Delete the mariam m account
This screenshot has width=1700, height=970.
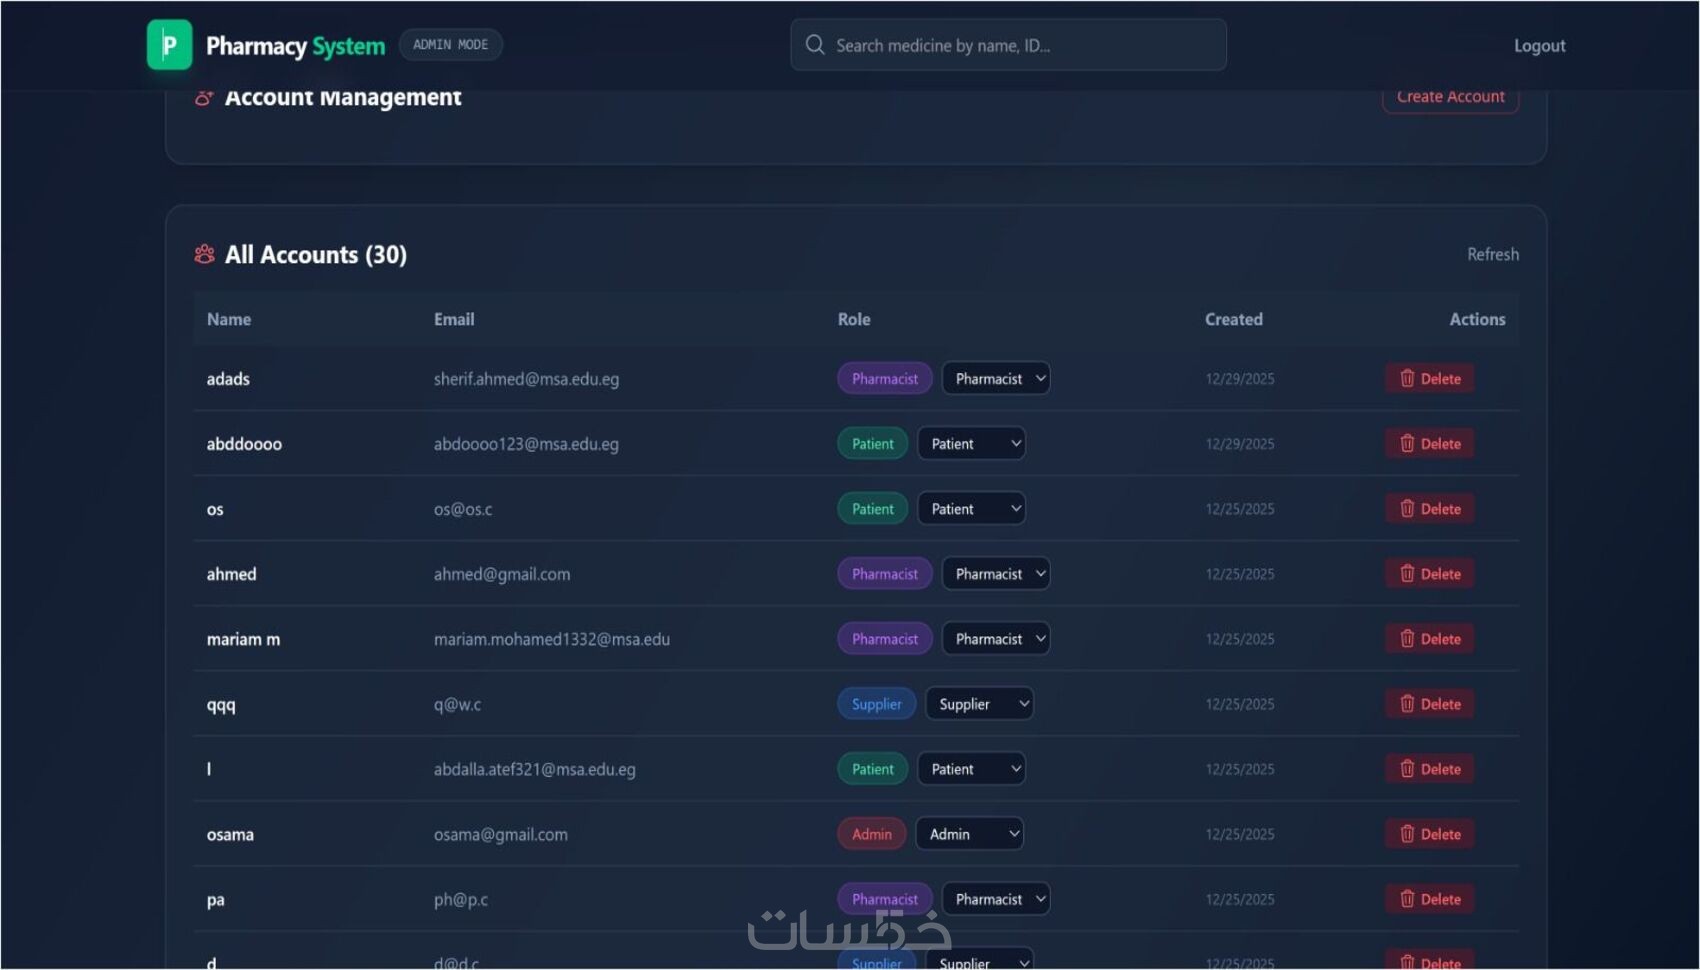[x=1430, y=638]
